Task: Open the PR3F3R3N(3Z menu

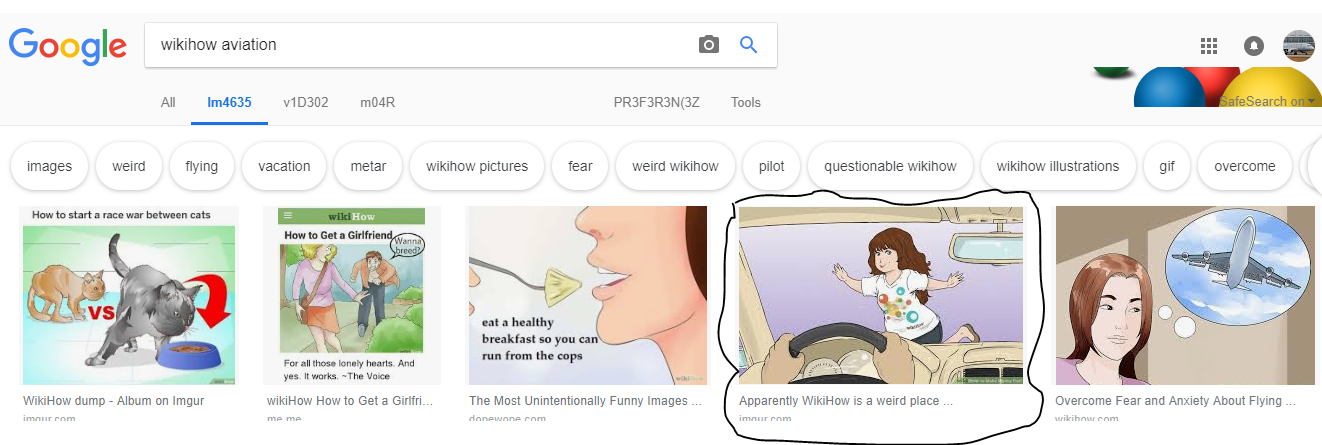Action: (658, 102)
